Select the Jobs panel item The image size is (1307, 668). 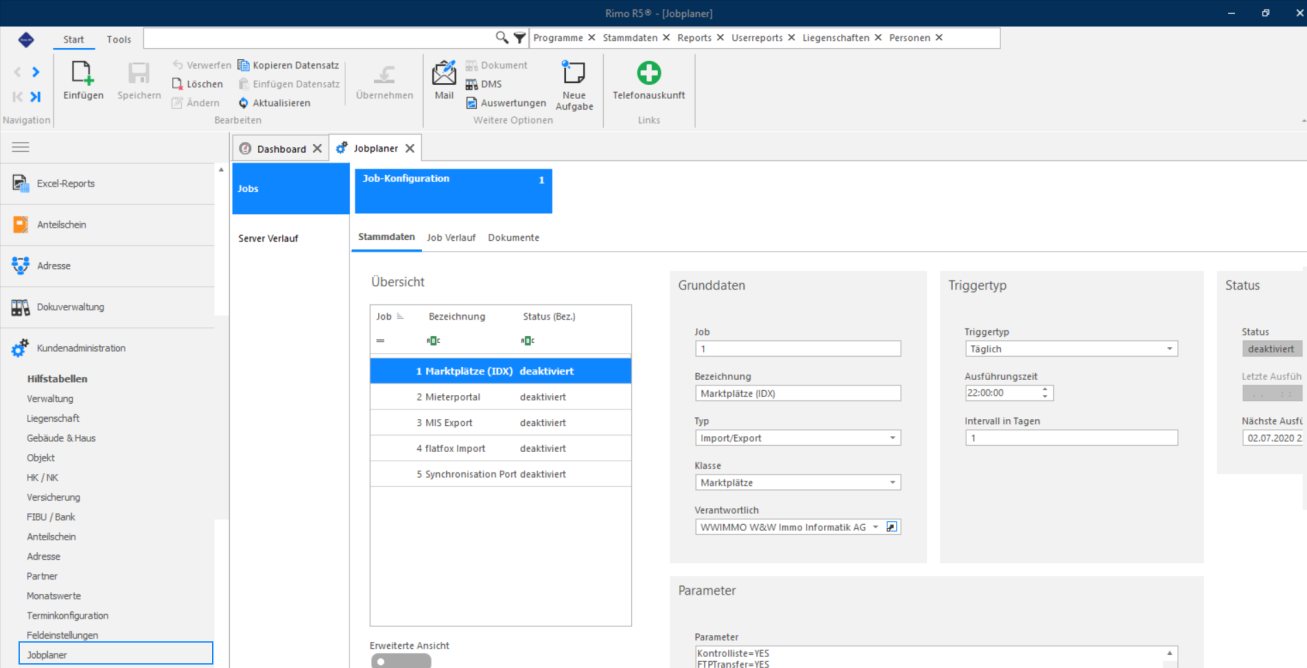tap(291, 188)
